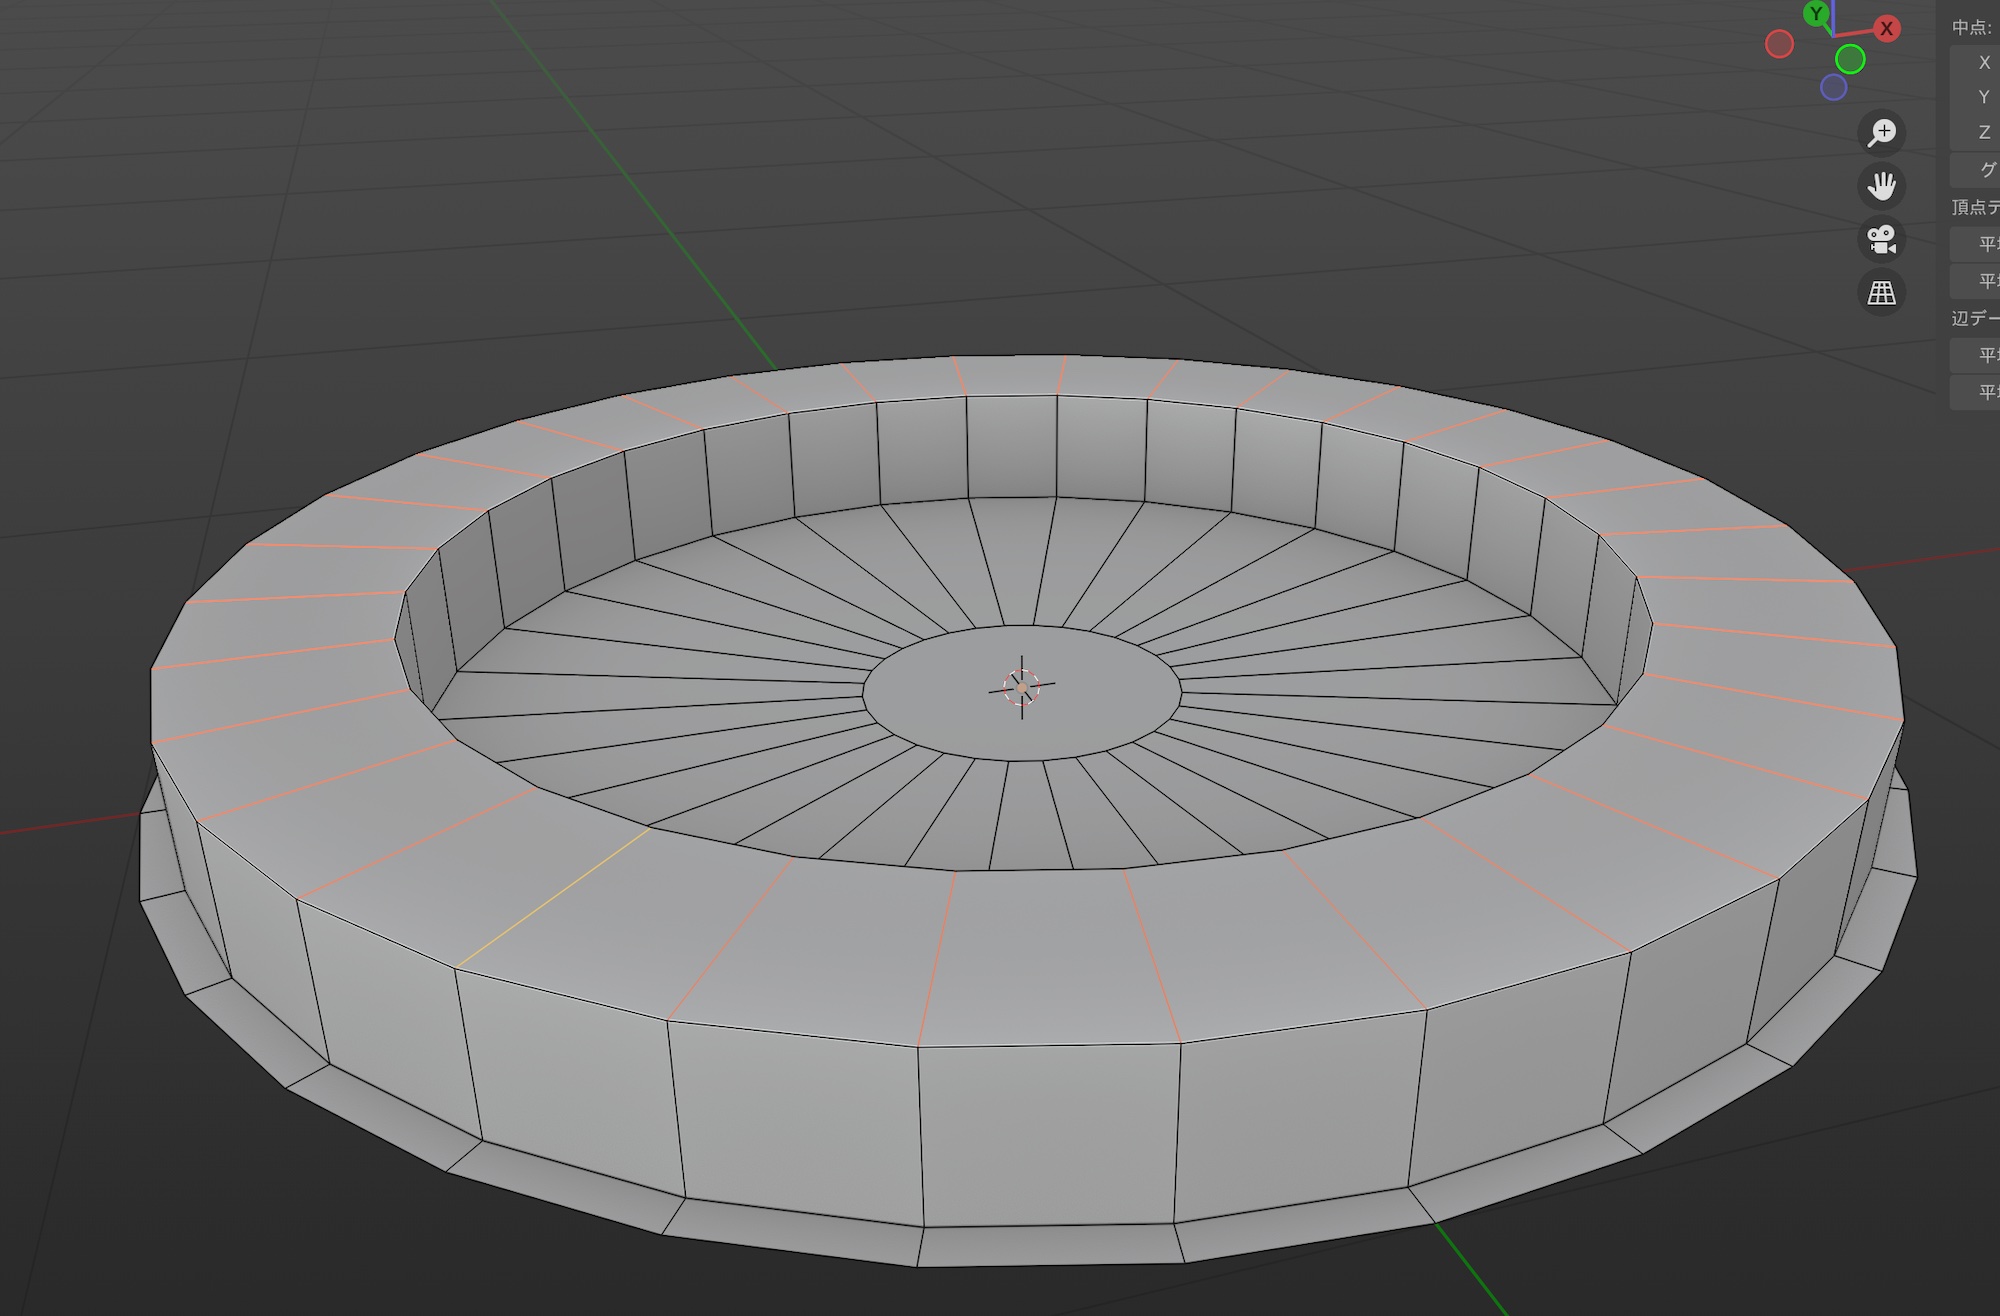This screenshot has width=2000, height=1316.
Task: Click the green Y axis gizmo ball
Action: (1817, 14)
